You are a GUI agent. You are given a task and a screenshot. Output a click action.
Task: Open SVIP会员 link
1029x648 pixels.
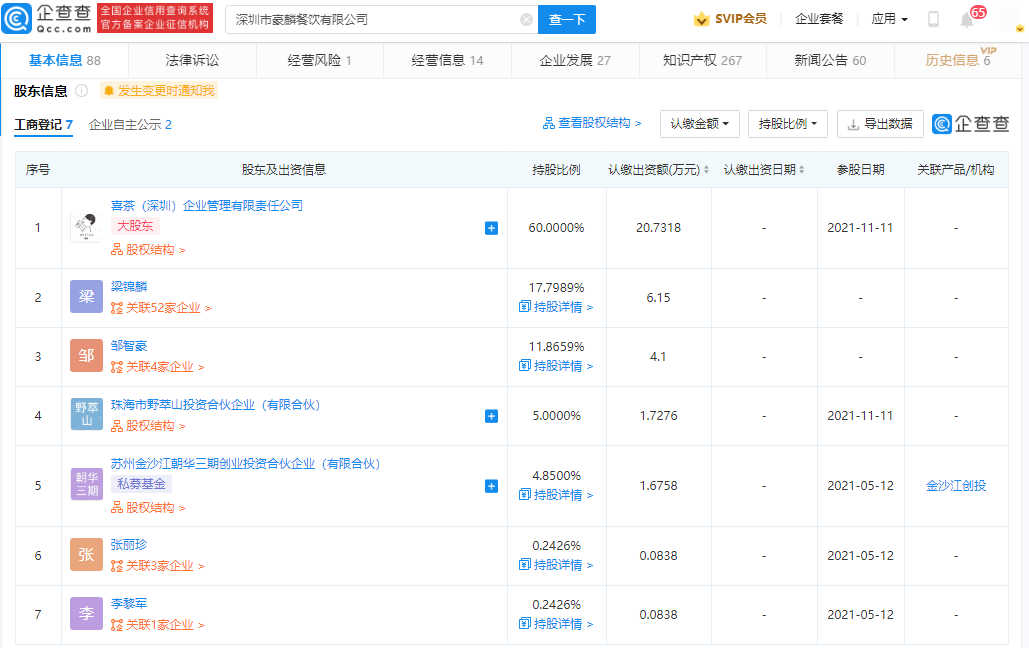click(740, 19)
